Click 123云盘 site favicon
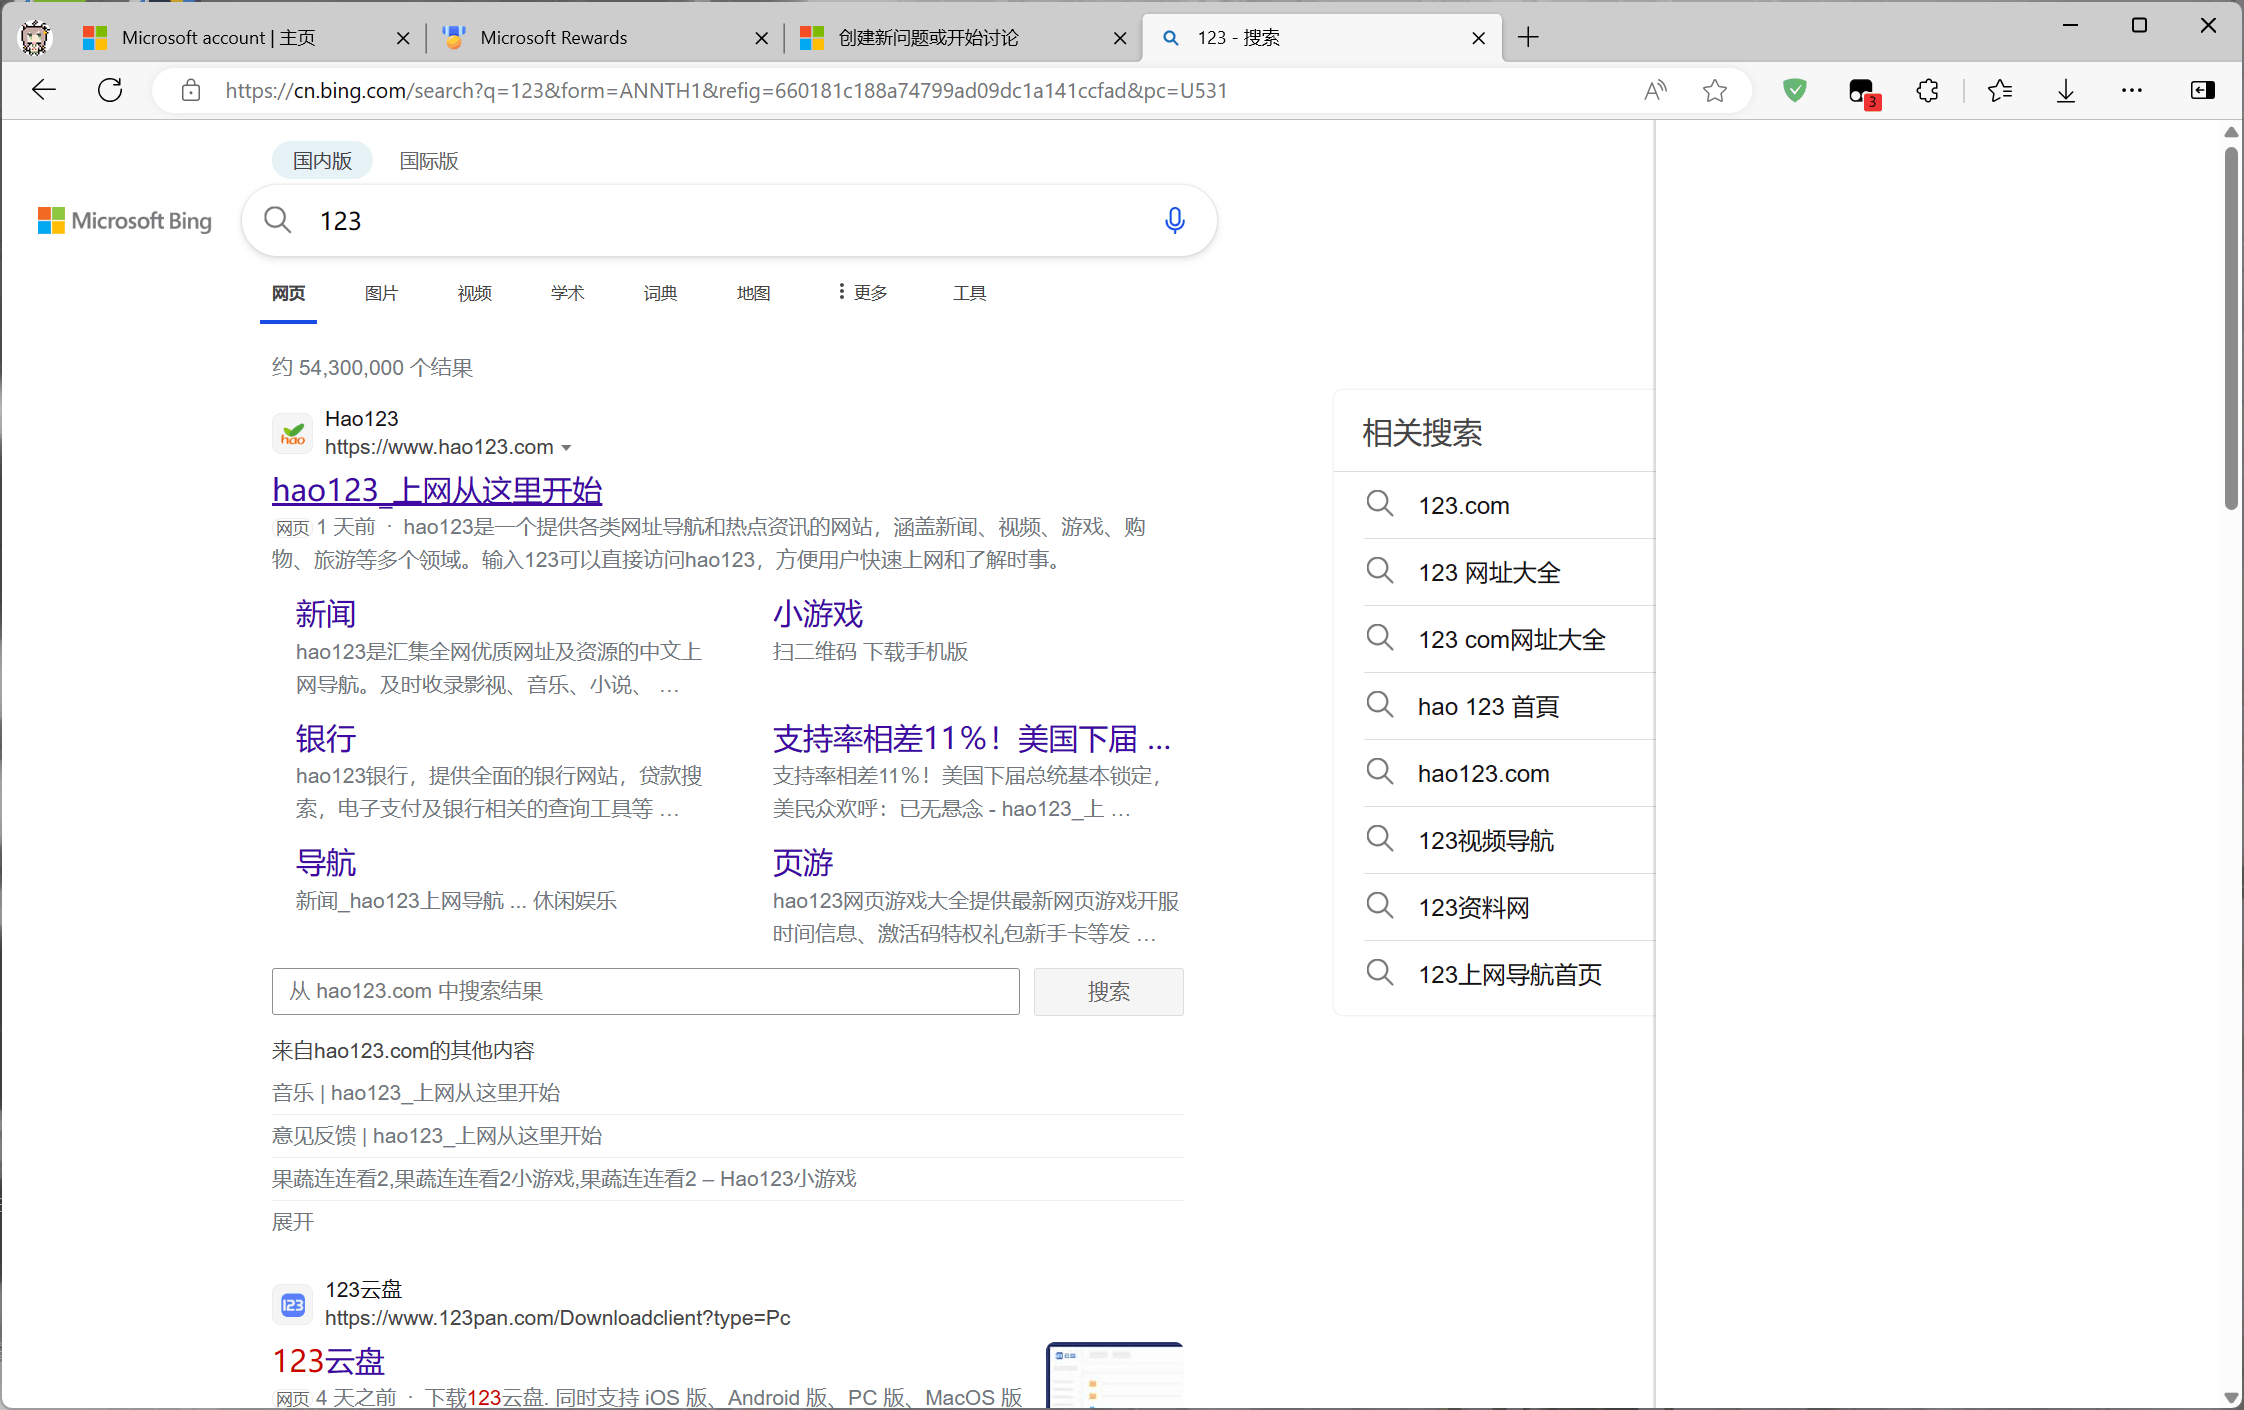Image resolution: width=2244 pixels, height=1410 pixels. (x=292, y=1305)
